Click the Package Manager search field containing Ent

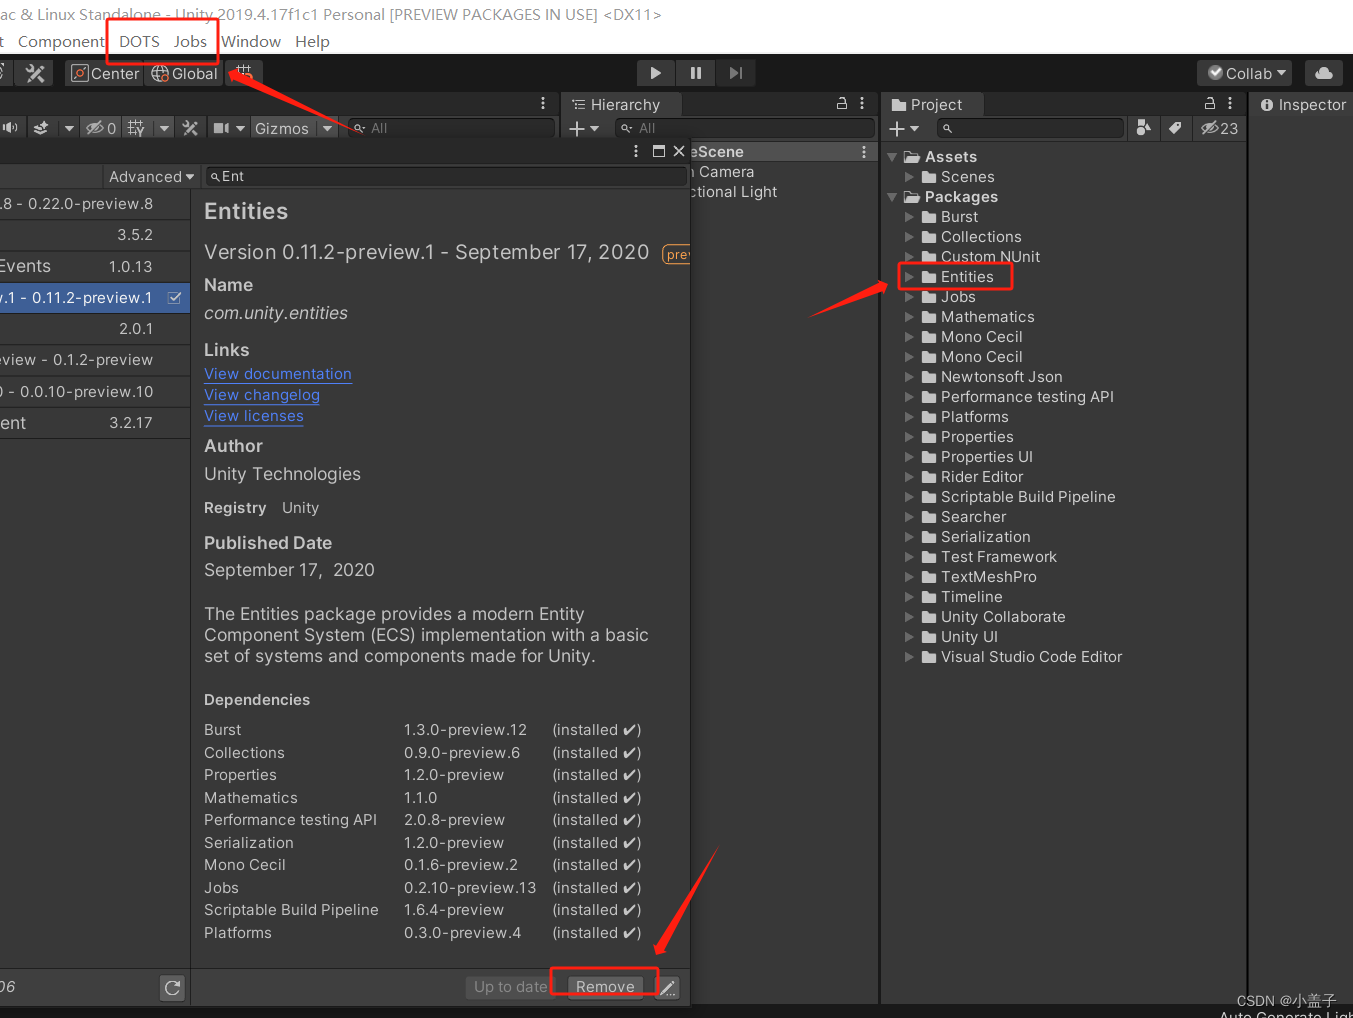pyautogui.click(x=446, y=176)
